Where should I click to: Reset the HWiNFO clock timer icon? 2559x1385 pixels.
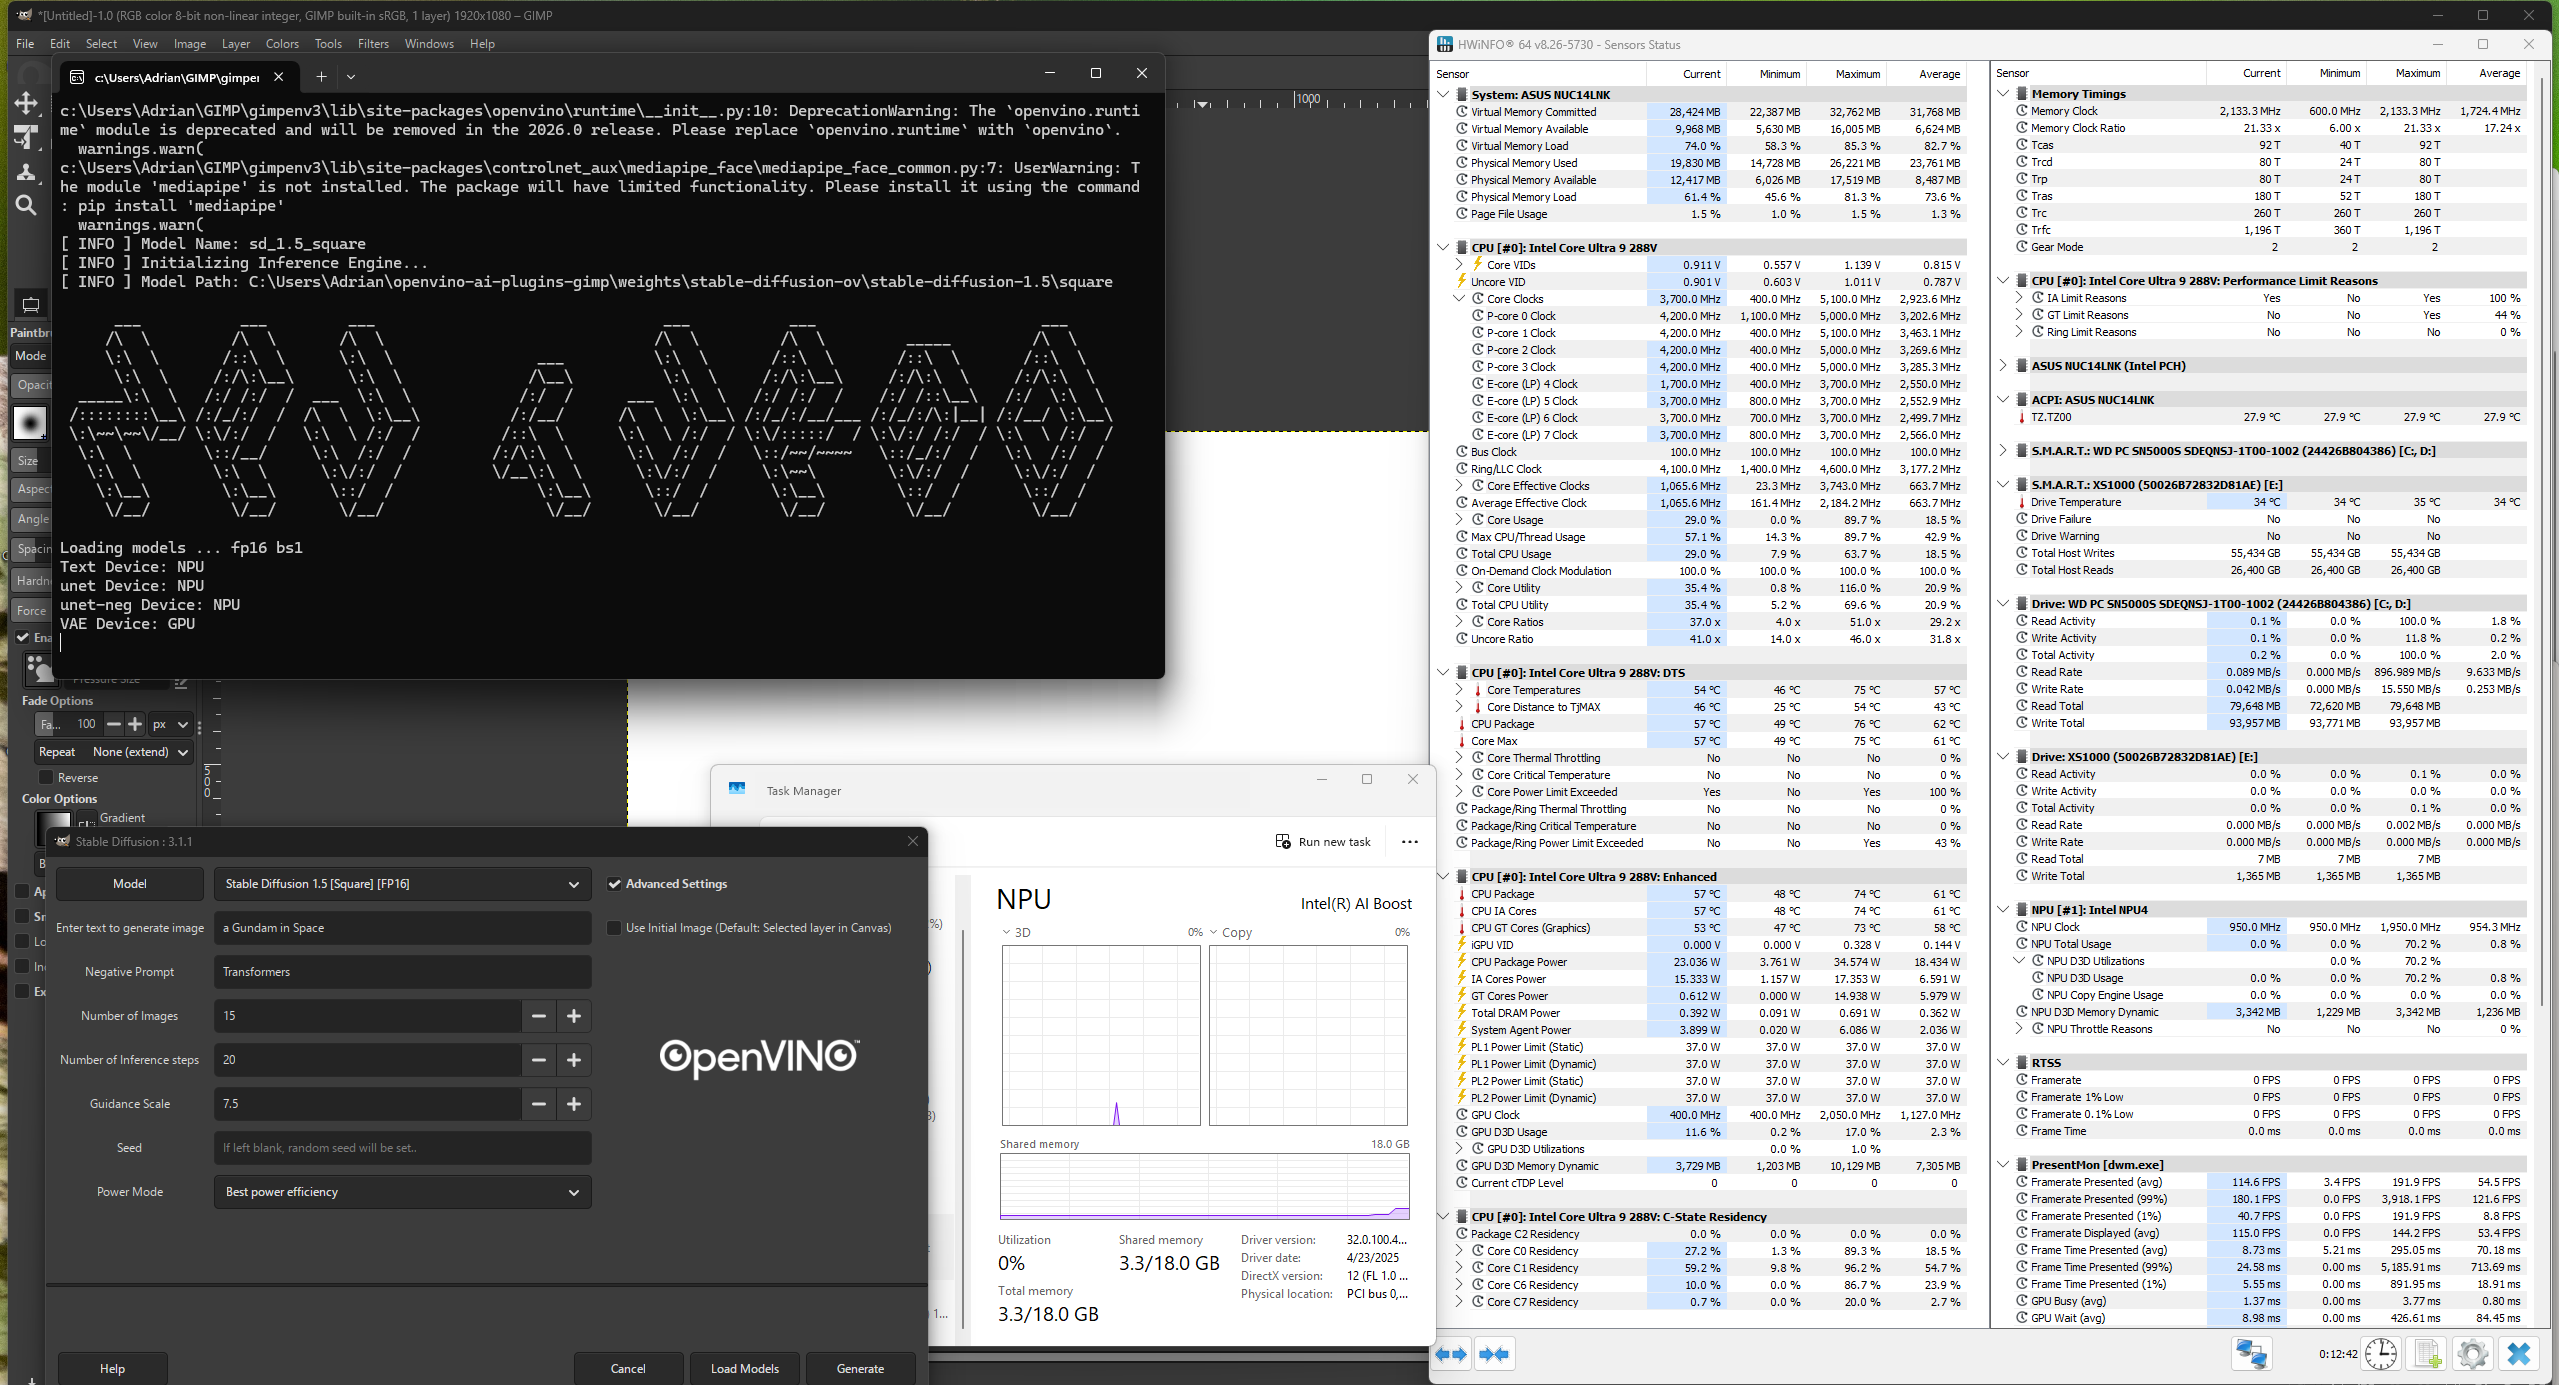[x=2381, y=1354]
